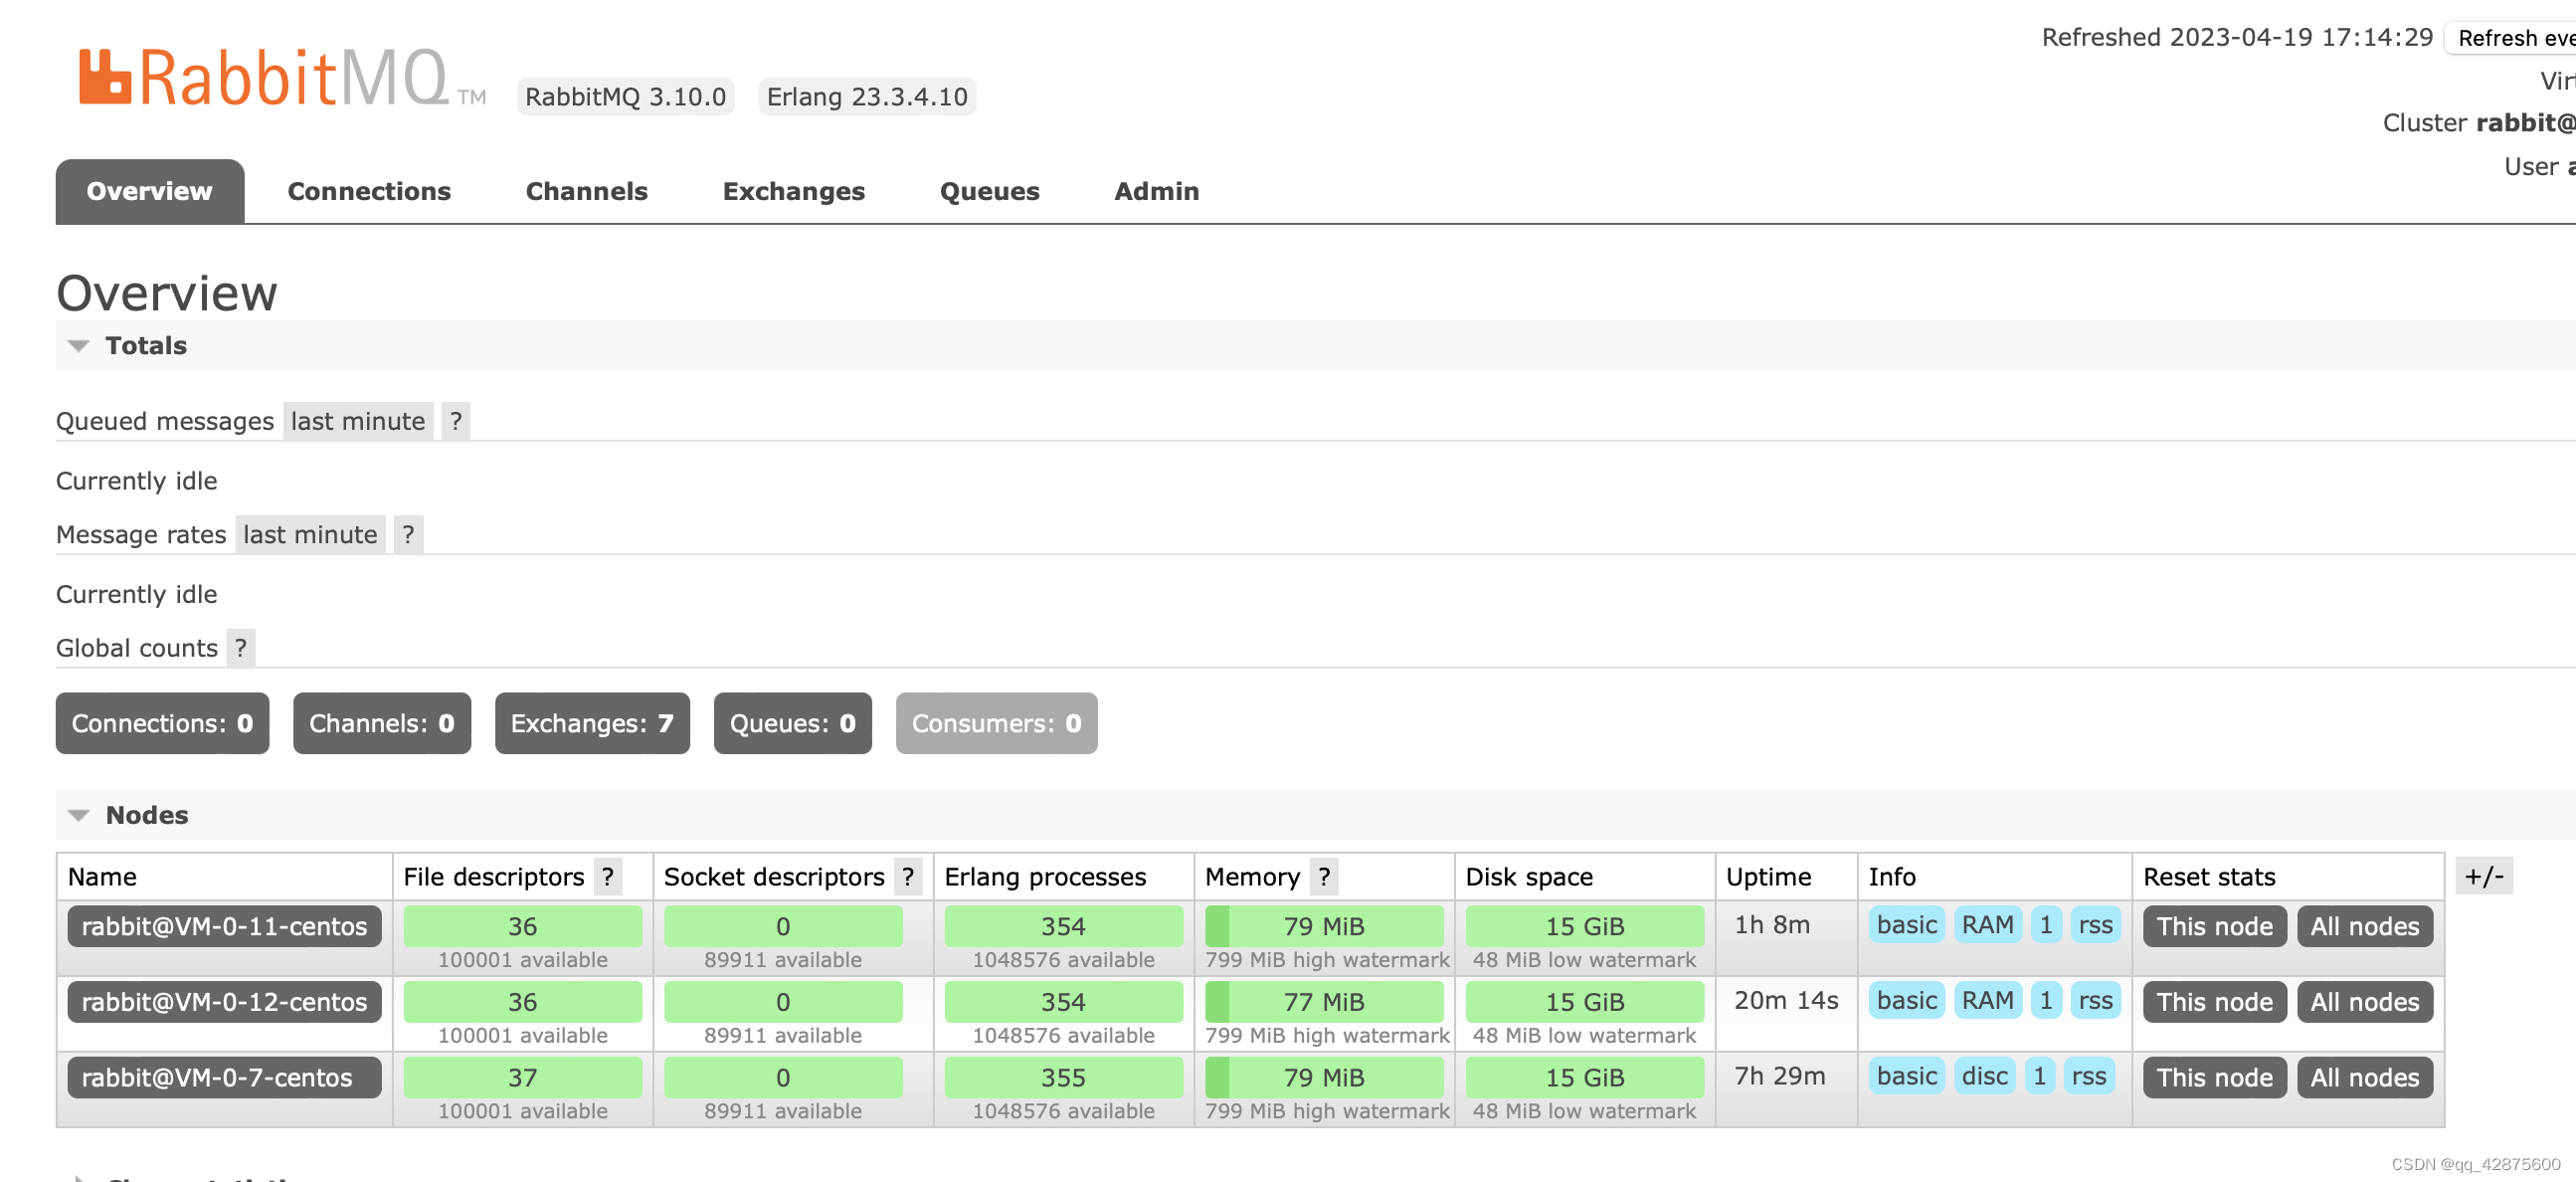
Task: Click the Exchanges: 7 count button
Action: pos(592,723)
